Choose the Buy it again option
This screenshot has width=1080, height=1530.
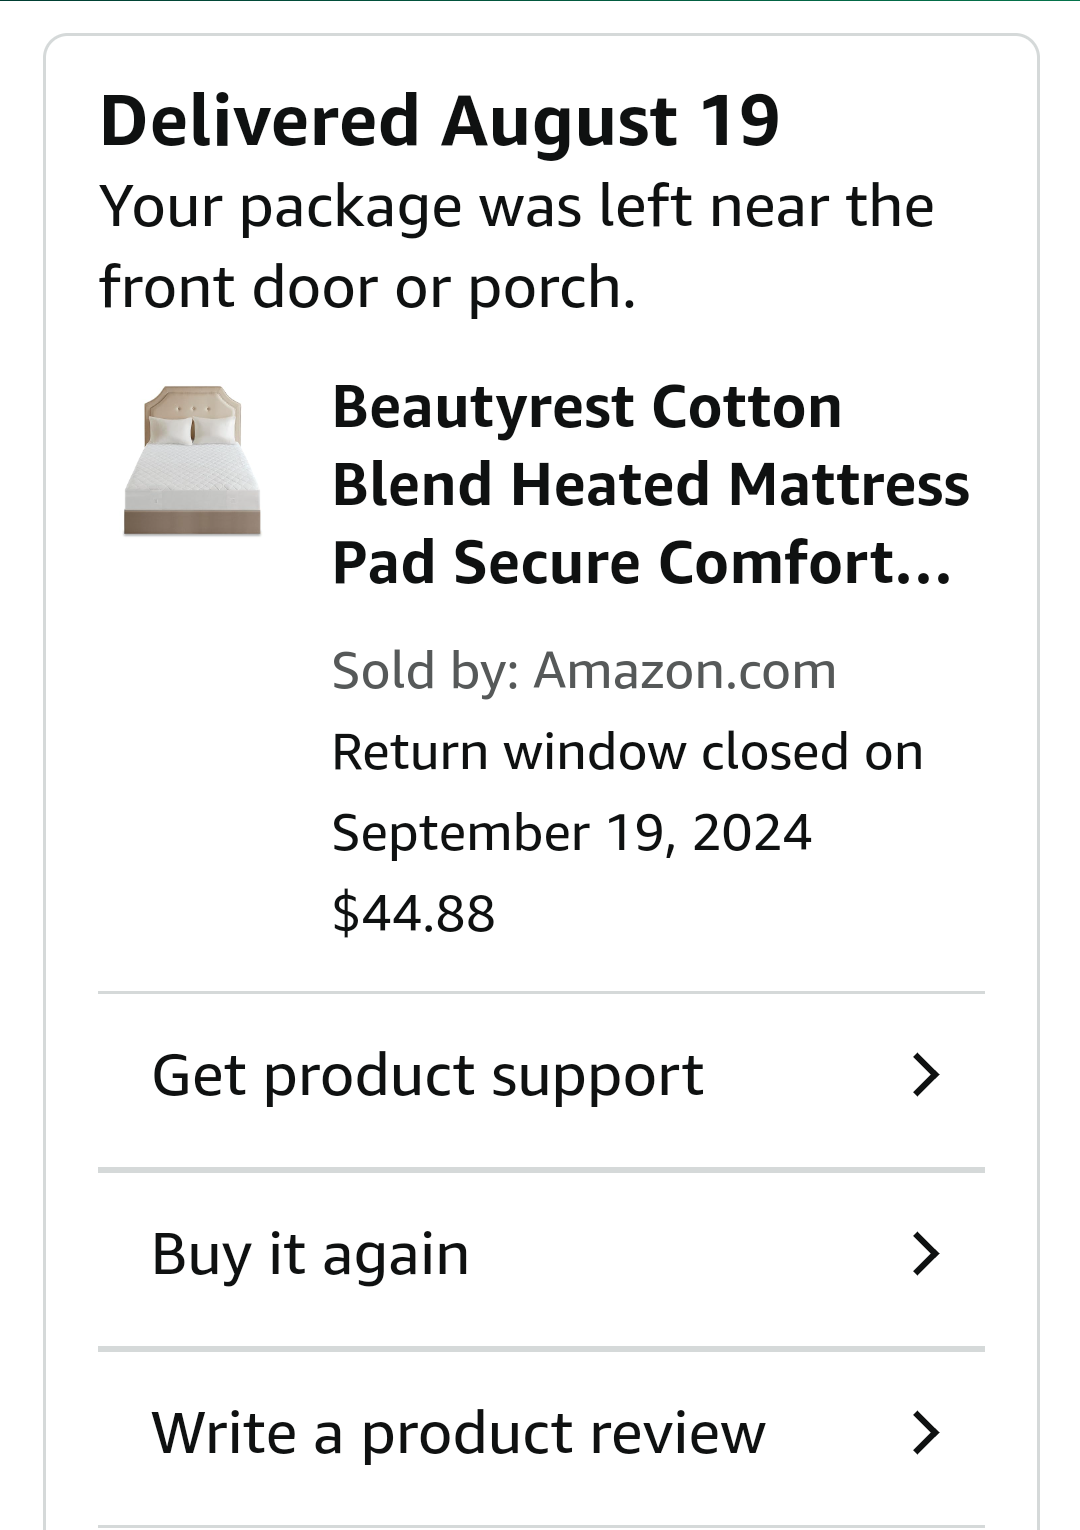541,1258
